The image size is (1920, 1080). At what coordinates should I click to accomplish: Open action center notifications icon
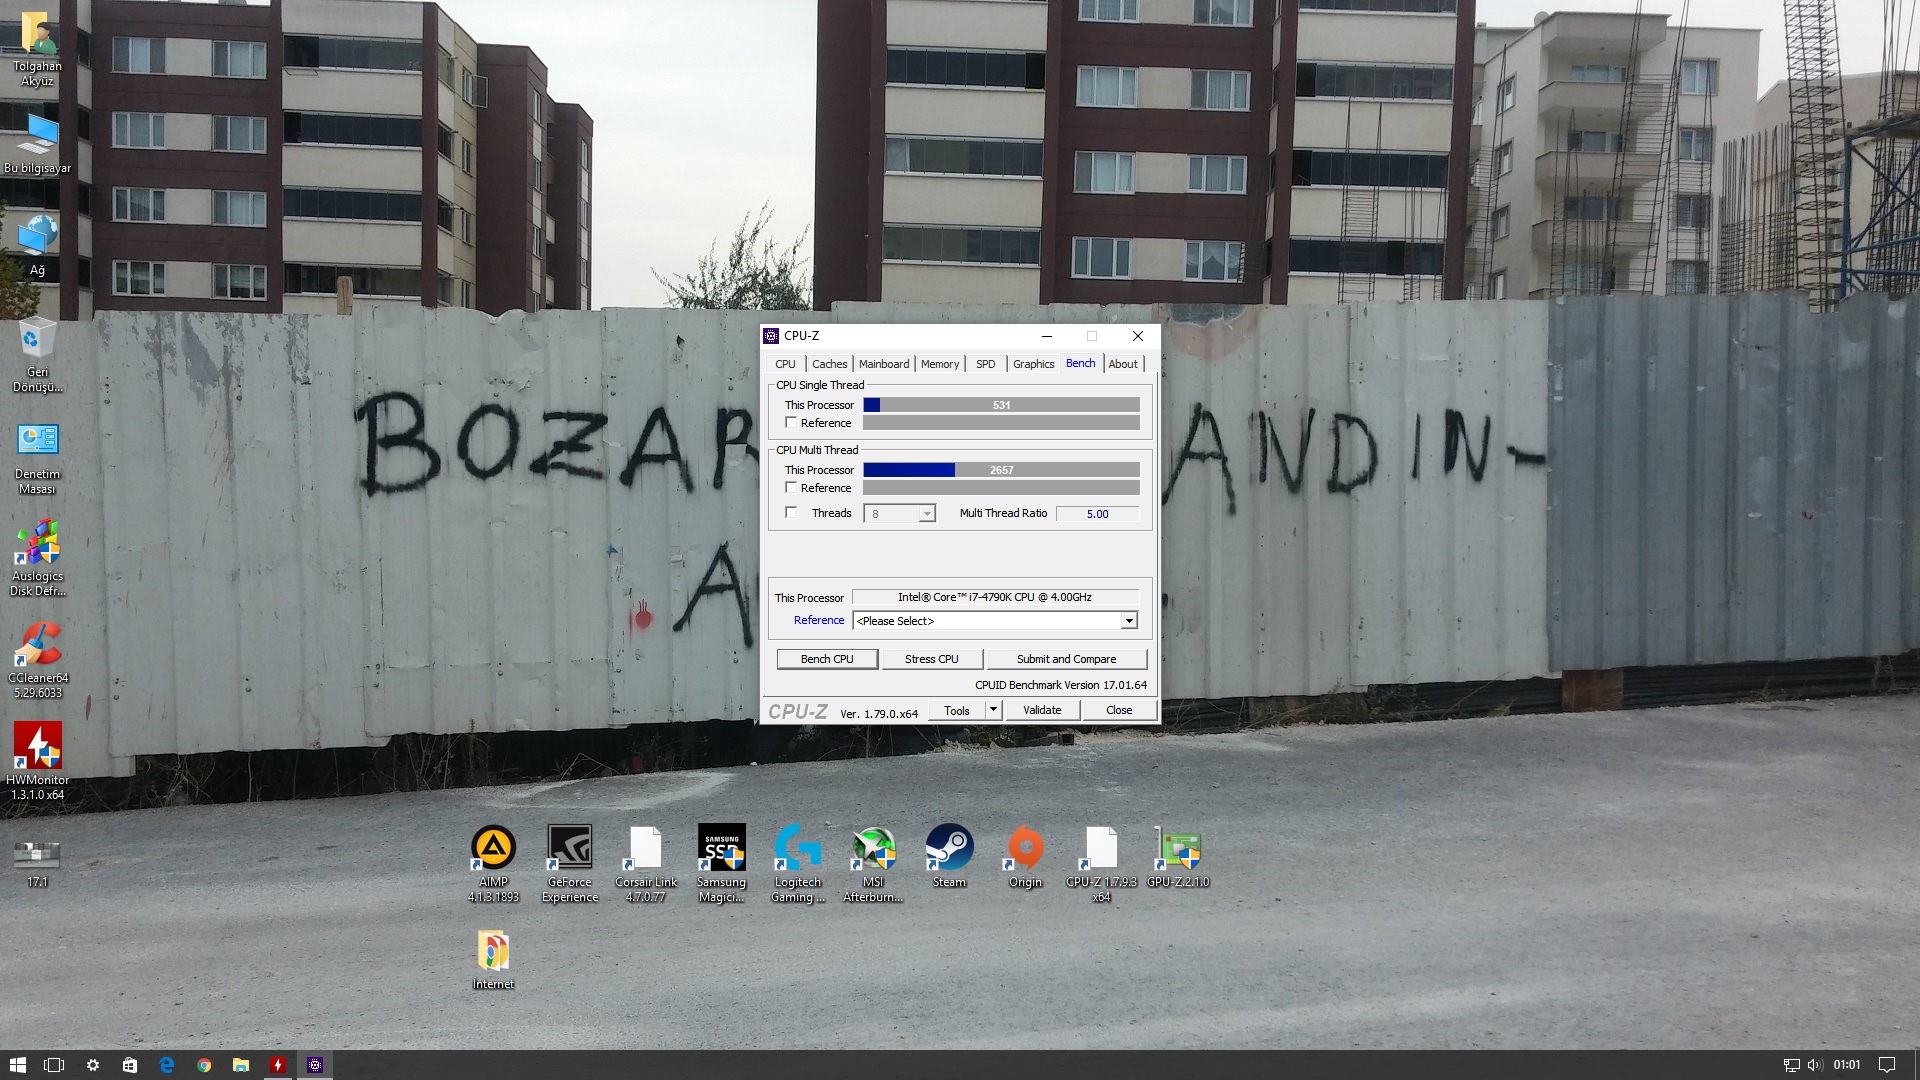pyautogui.click(x=1886, y=1065)
